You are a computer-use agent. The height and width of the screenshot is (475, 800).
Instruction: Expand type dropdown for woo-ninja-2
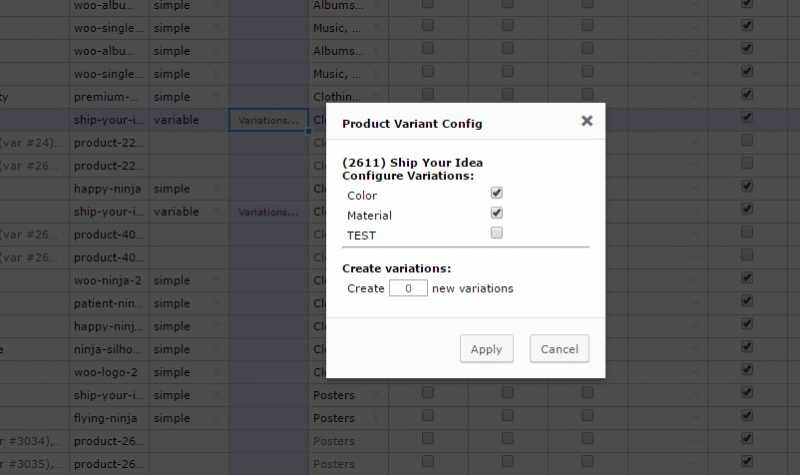click(x=217, y=281)
